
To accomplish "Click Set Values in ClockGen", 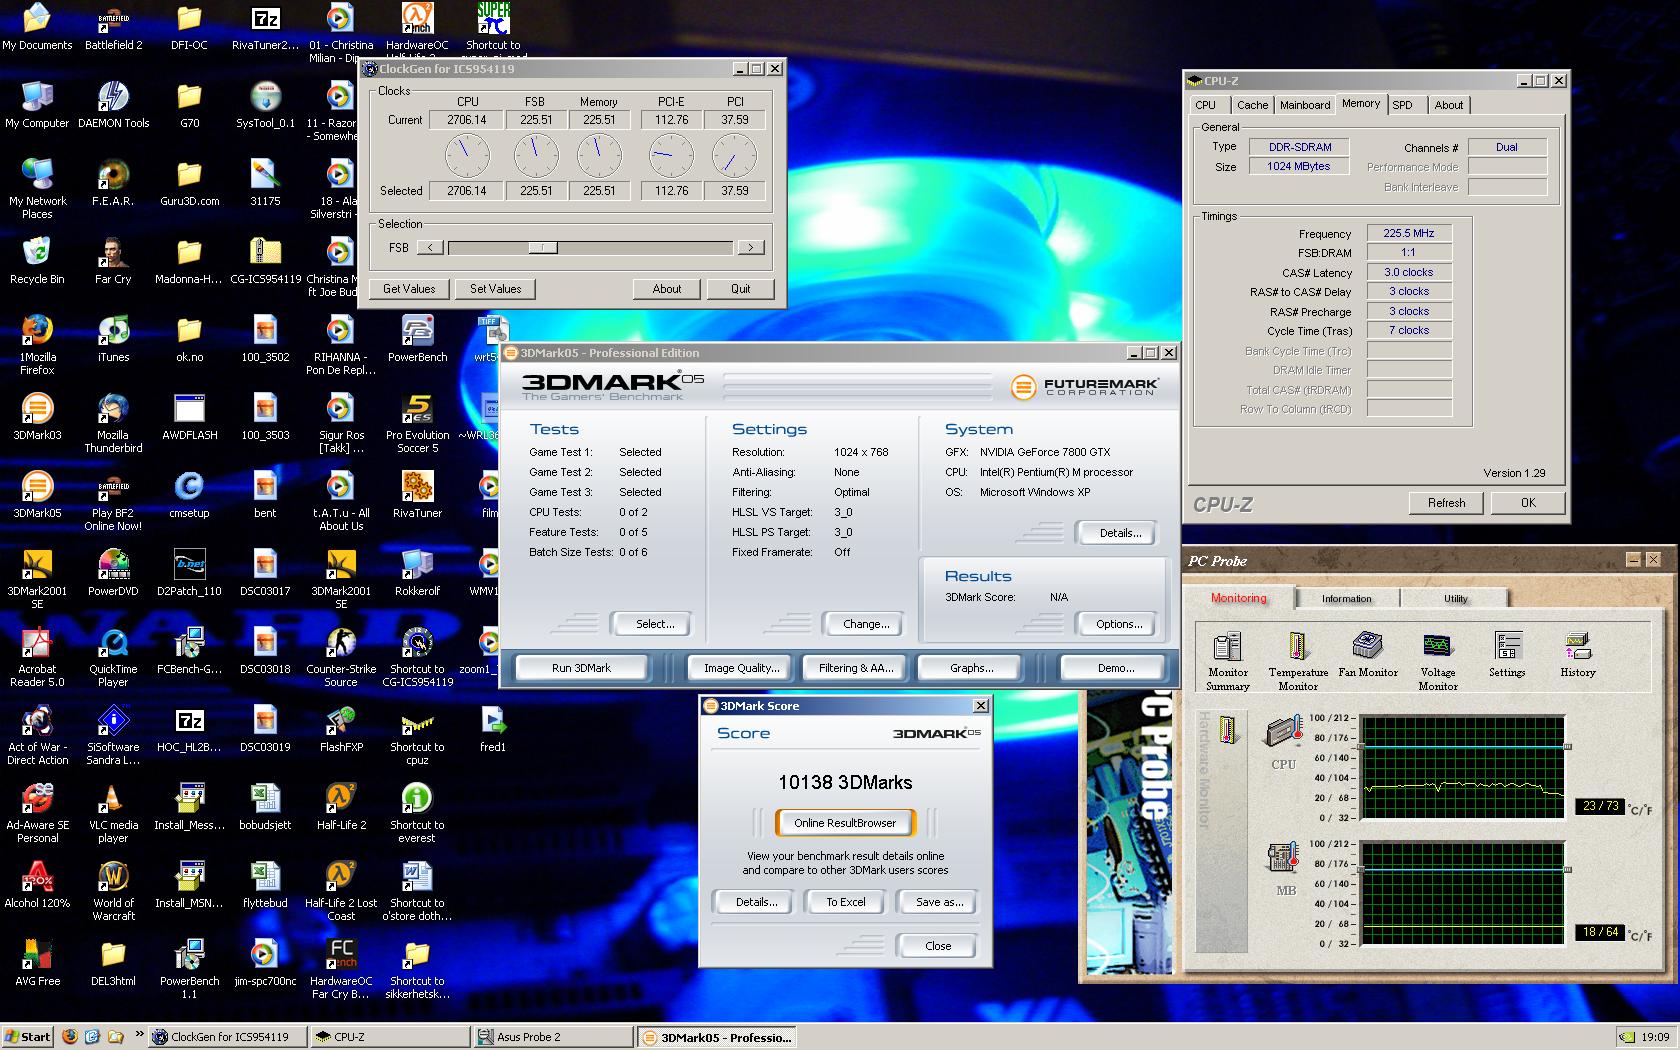I will tap(496, 289).
